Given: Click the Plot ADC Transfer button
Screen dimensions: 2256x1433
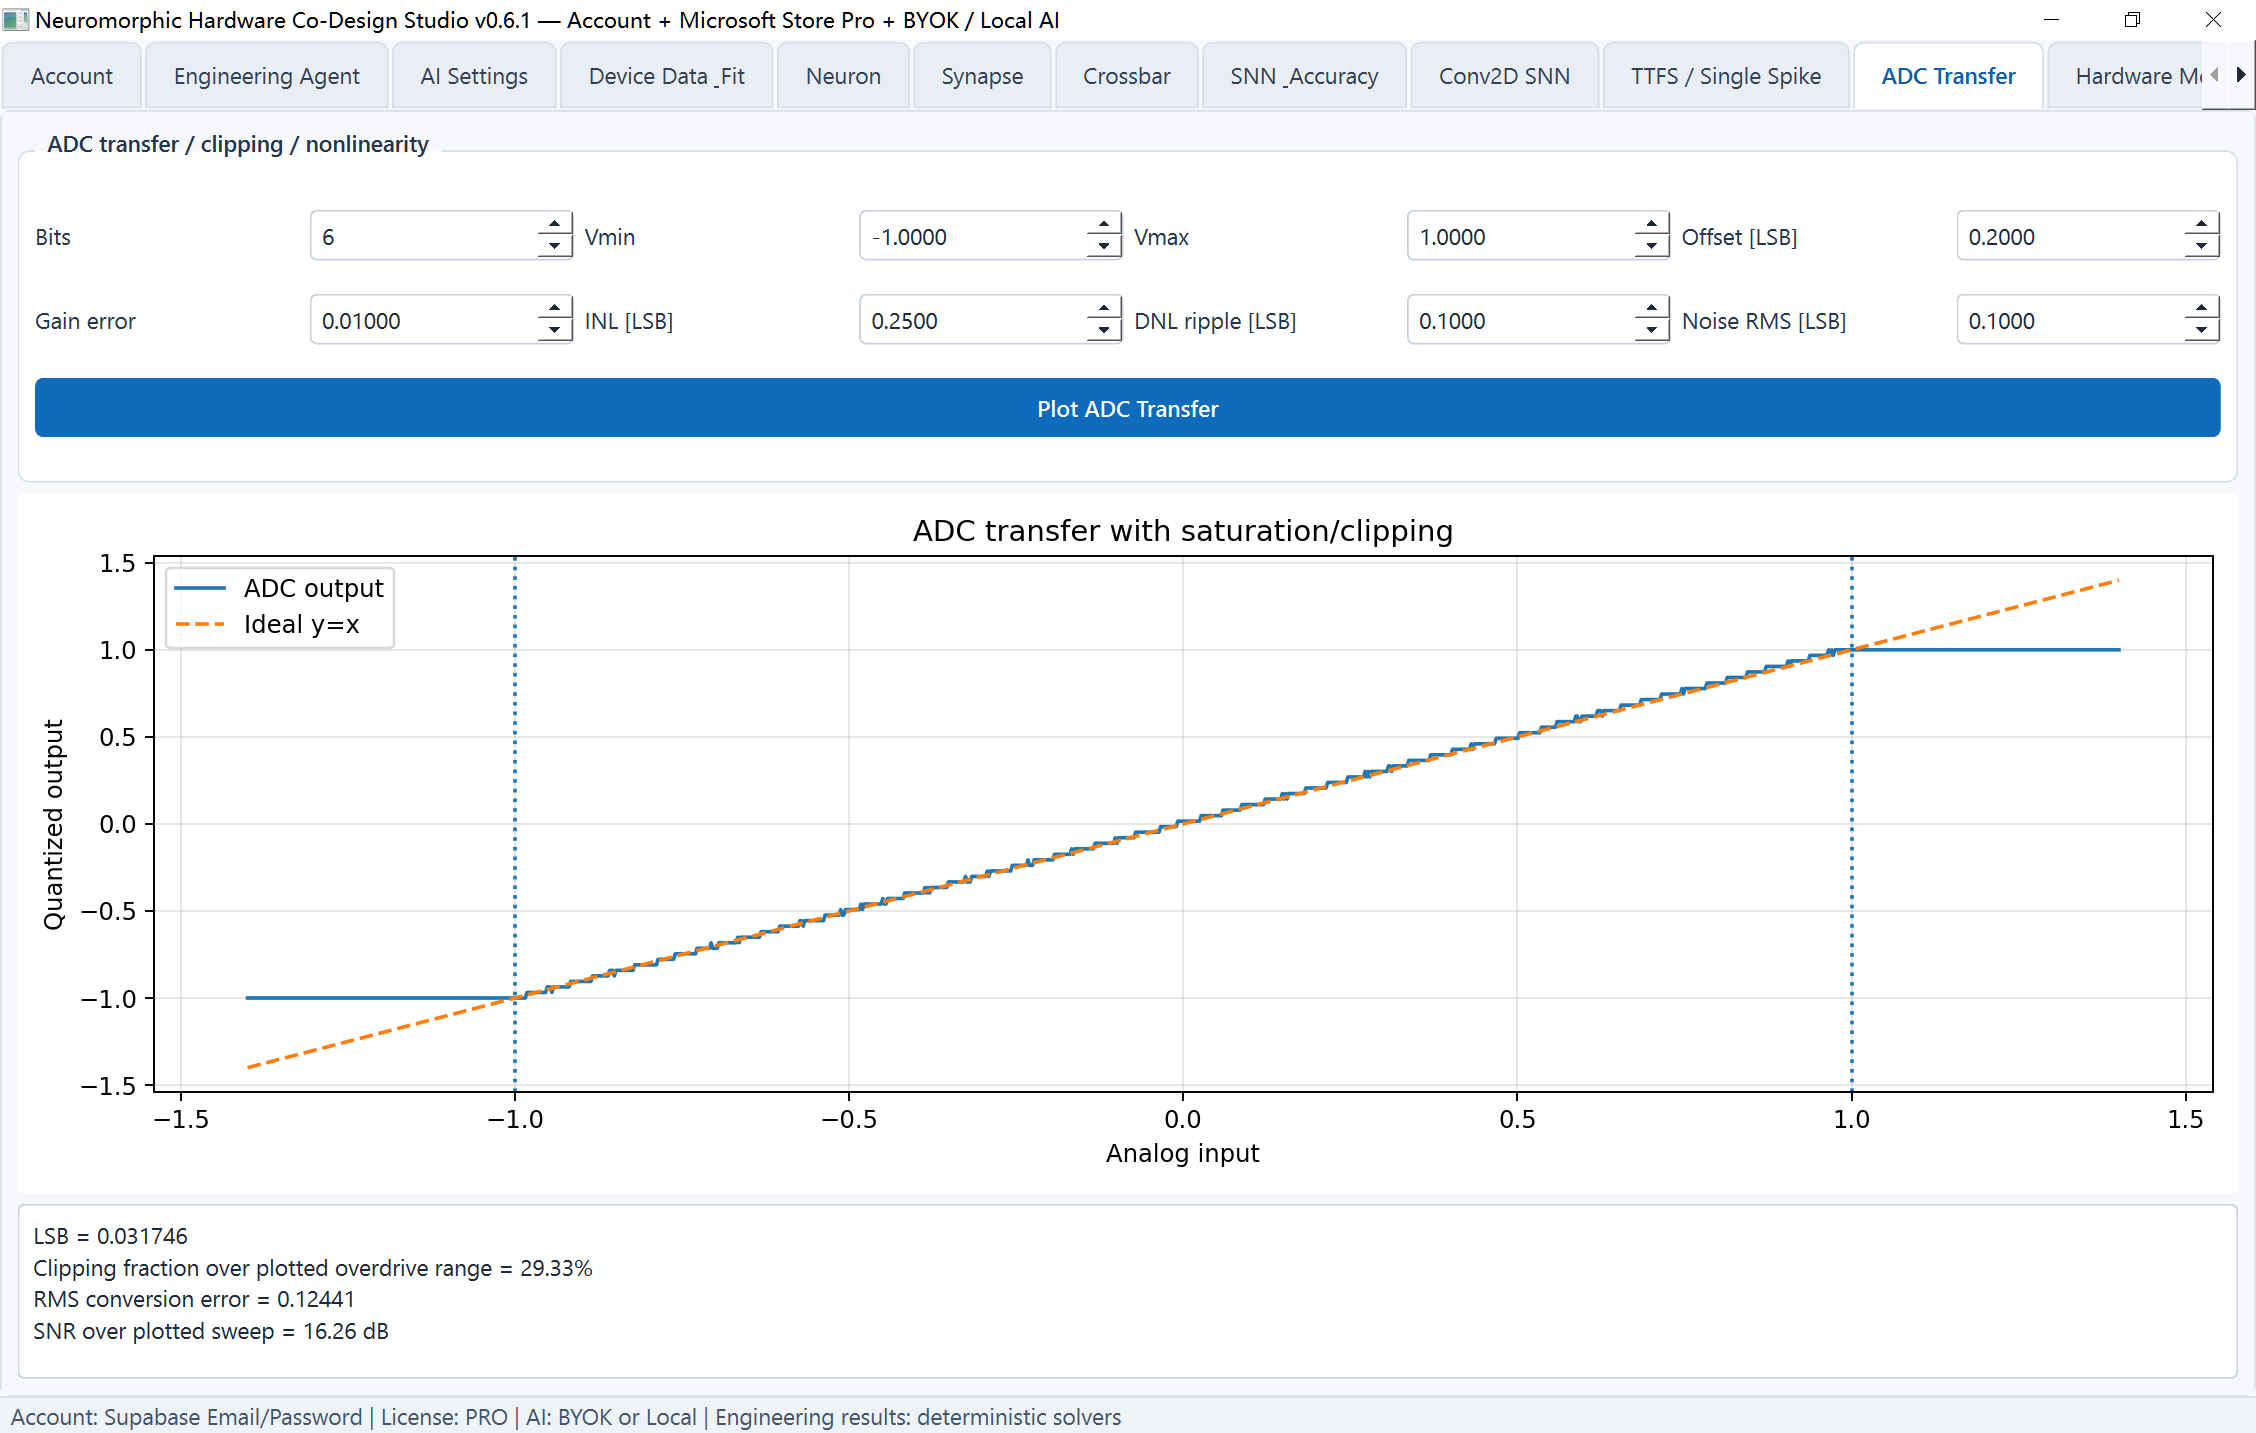Looking at the screenshot, I should (1128, 408).
